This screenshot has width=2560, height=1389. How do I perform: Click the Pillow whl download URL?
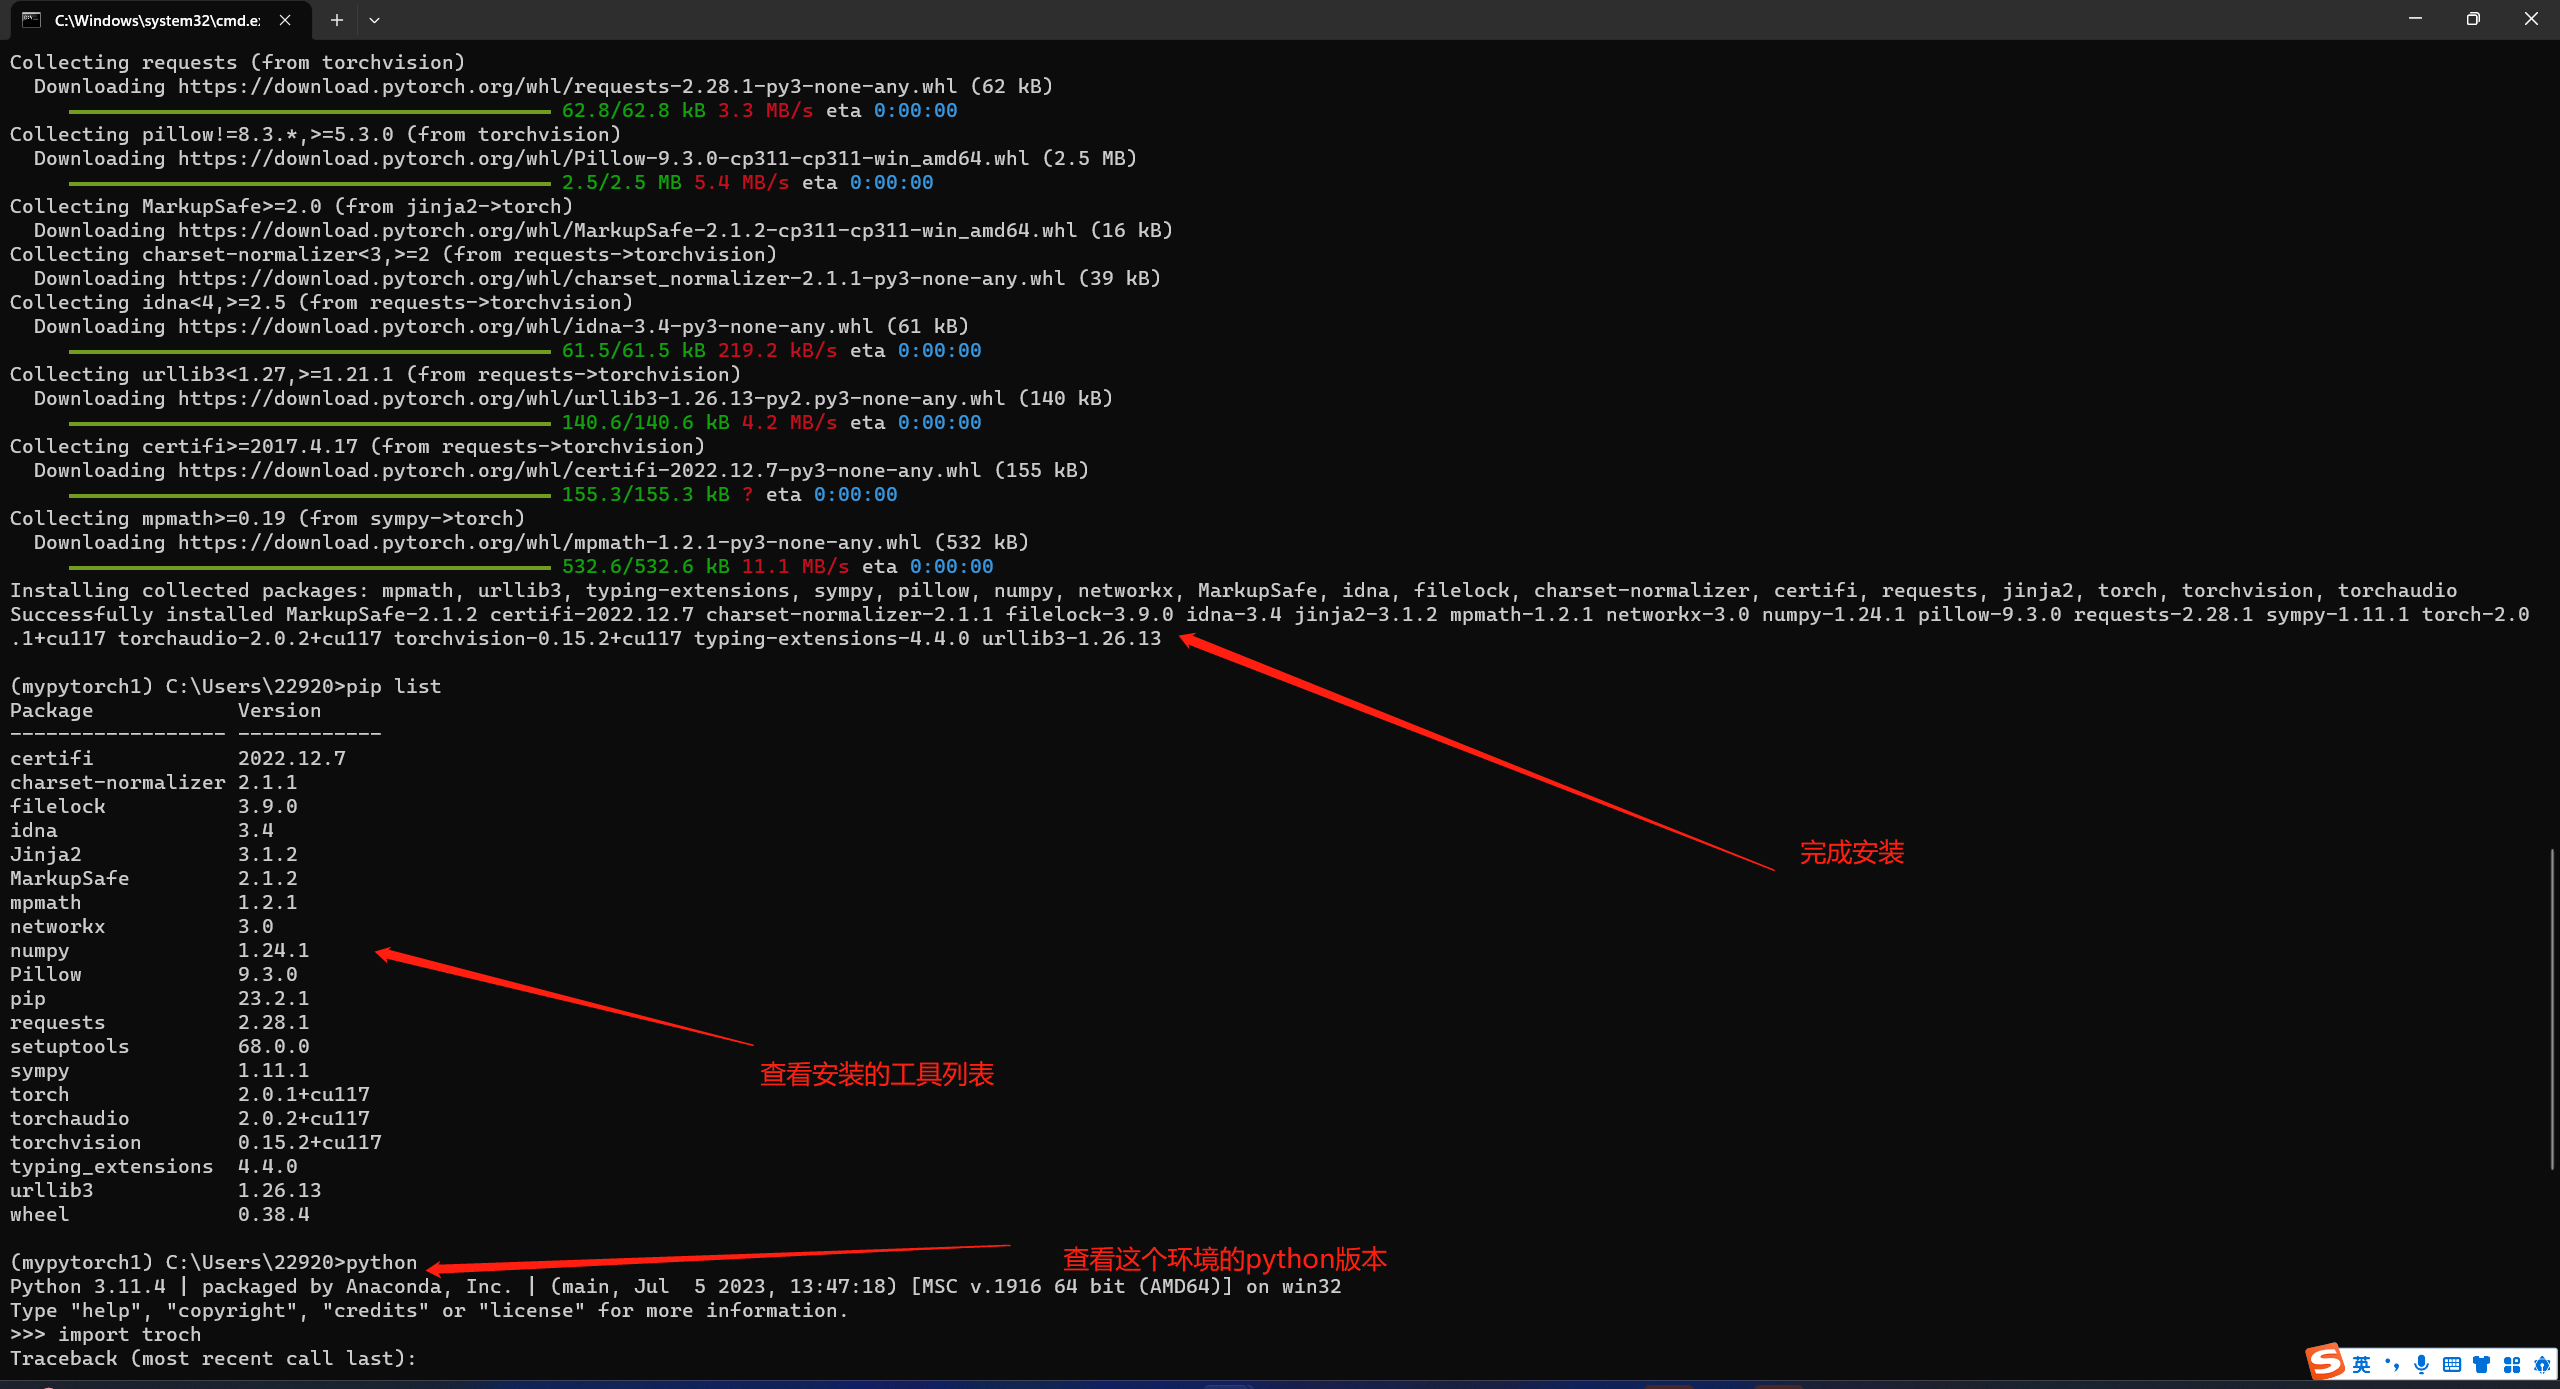(603, 158)
